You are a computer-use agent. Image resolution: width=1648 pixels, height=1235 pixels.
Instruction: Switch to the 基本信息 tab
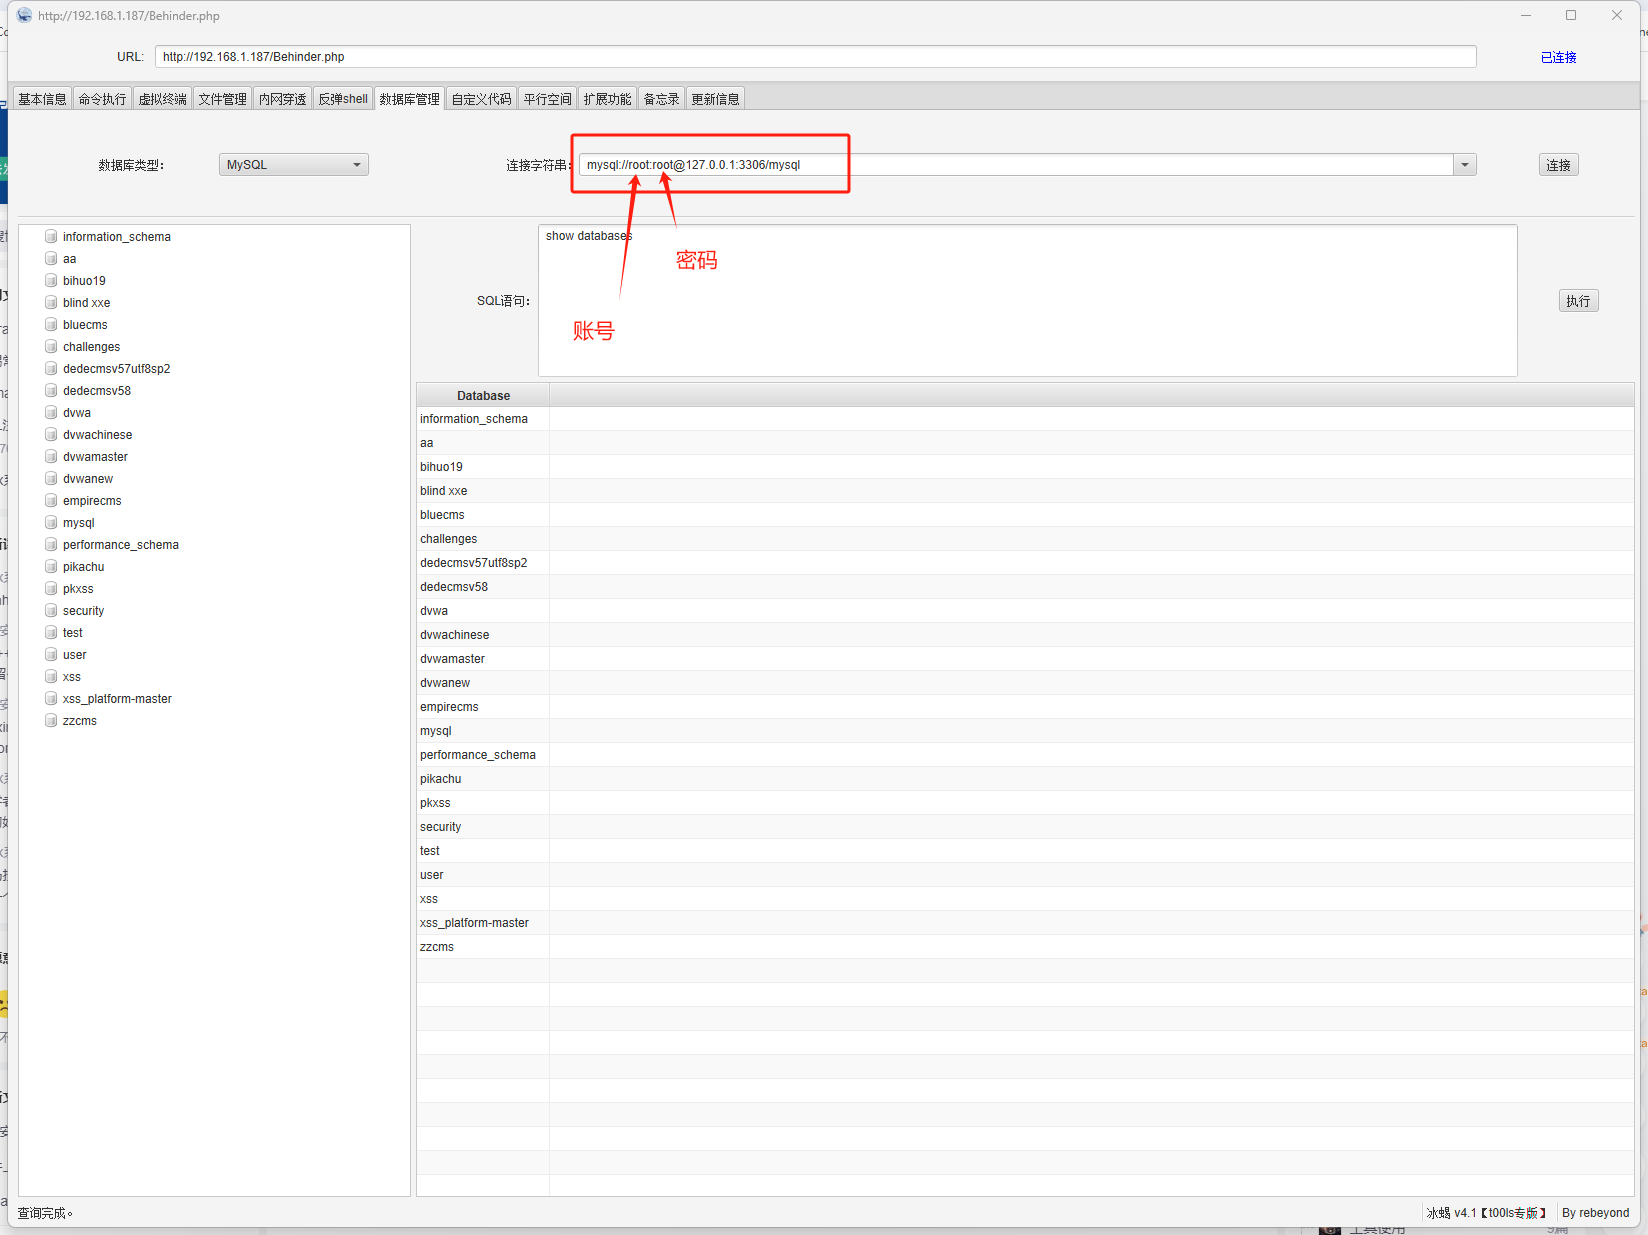pyautogui.click(x=42, y=99)
